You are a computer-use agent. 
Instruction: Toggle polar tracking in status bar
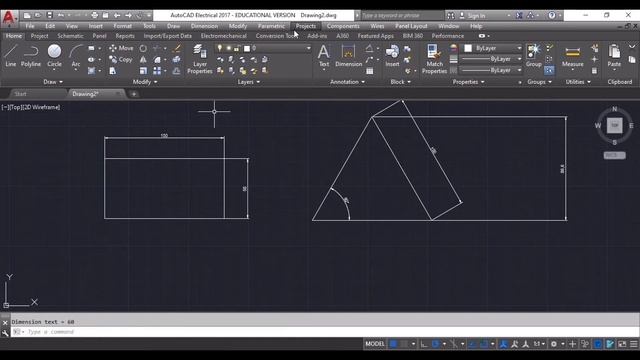(436, 344)
